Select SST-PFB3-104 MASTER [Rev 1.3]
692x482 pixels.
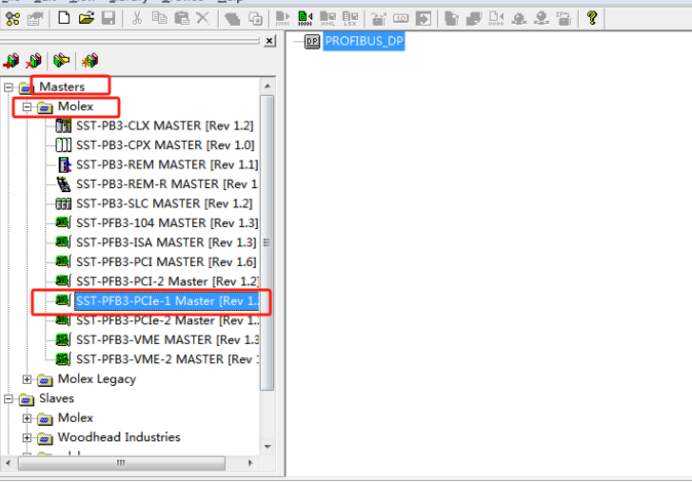click(x=167, y=223)
